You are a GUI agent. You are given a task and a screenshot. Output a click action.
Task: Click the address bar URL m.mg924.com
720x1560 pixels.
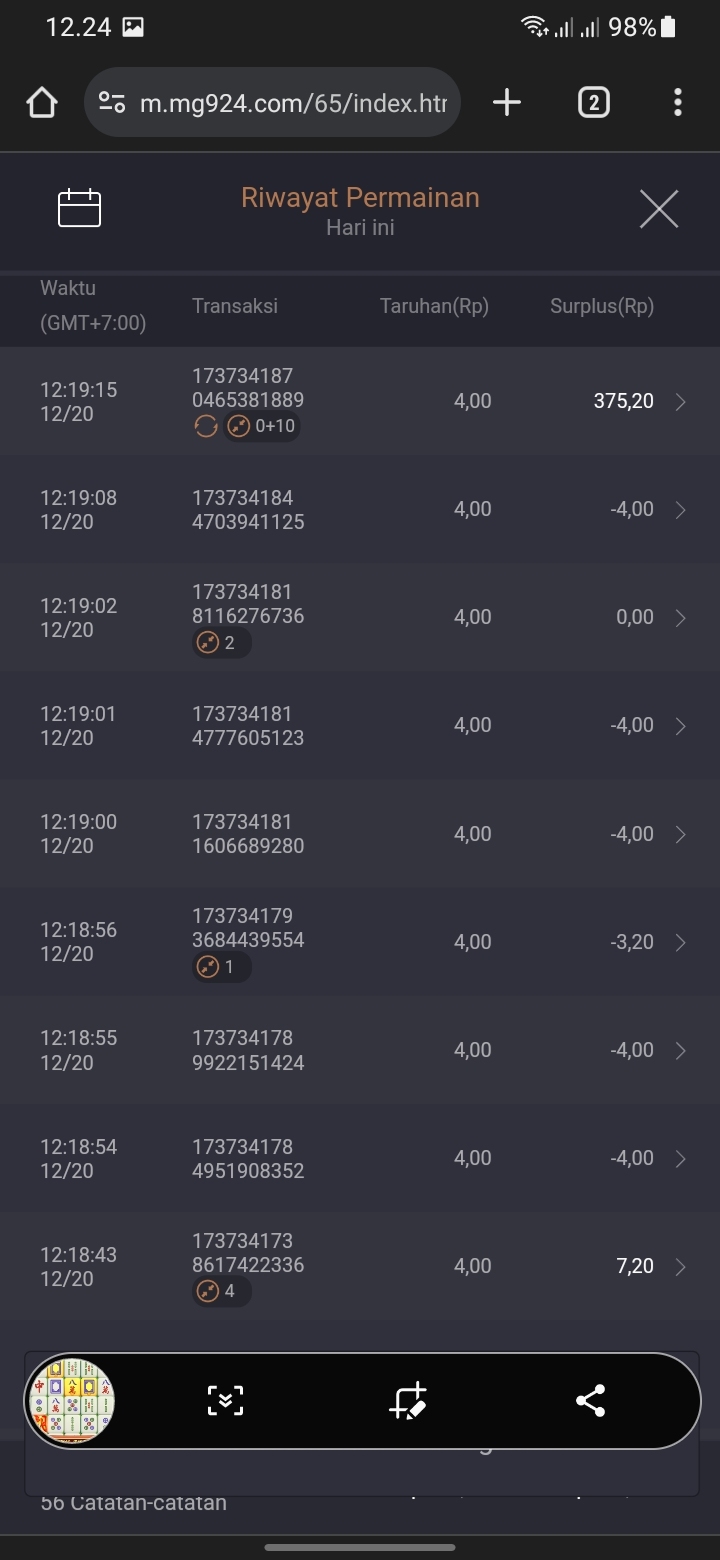point(292,102)
